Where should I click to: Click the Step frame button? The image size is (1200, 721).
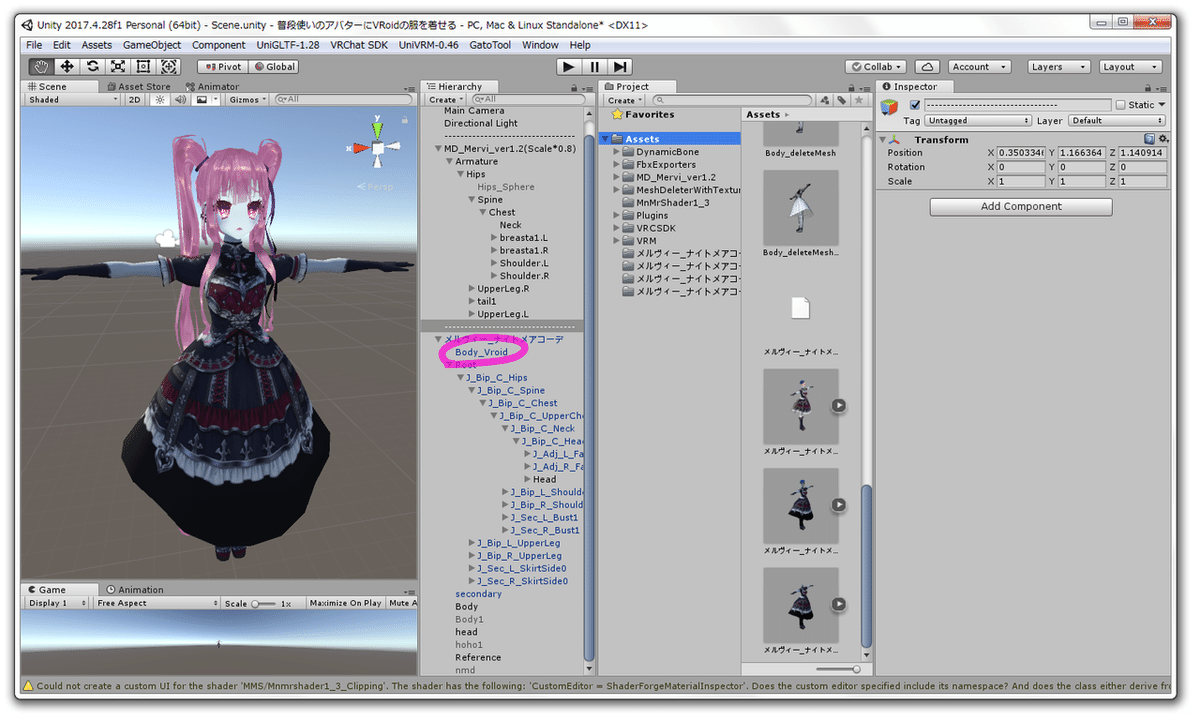[x=620, y=66]
